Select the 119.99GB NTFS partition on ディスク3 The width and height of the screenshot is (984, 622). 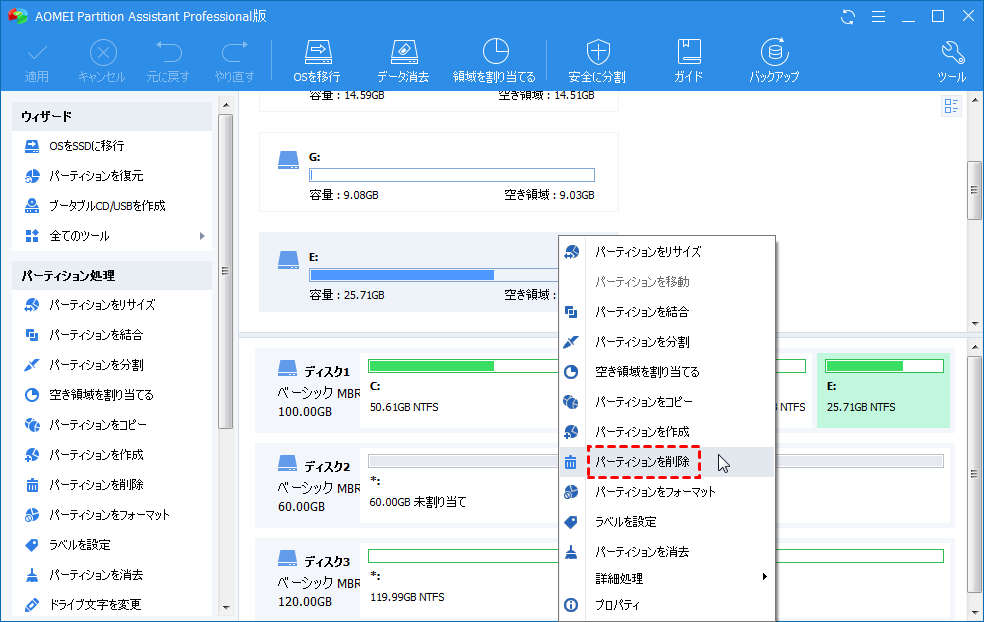tap(460, 581)
